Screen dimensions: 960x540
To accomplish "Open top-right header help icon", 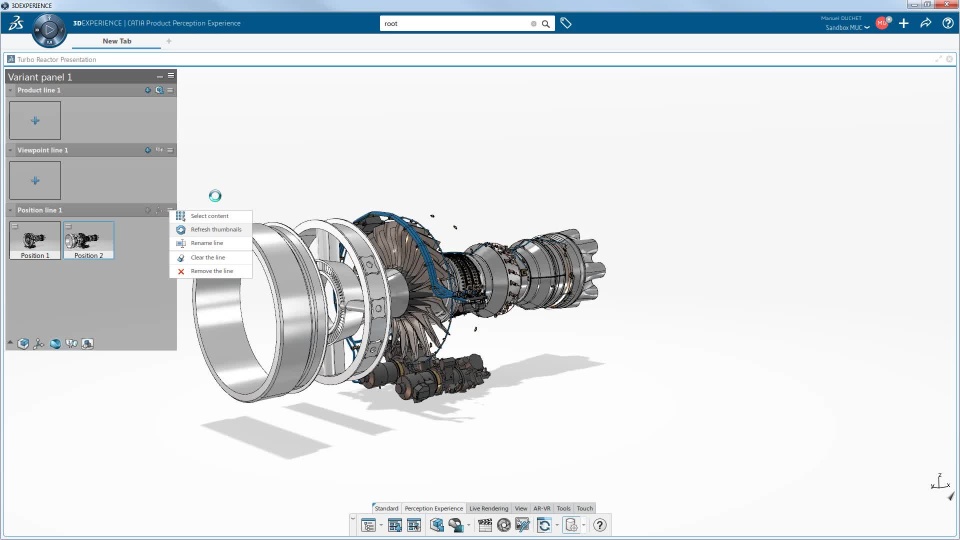I will click(x=948, y=23).
